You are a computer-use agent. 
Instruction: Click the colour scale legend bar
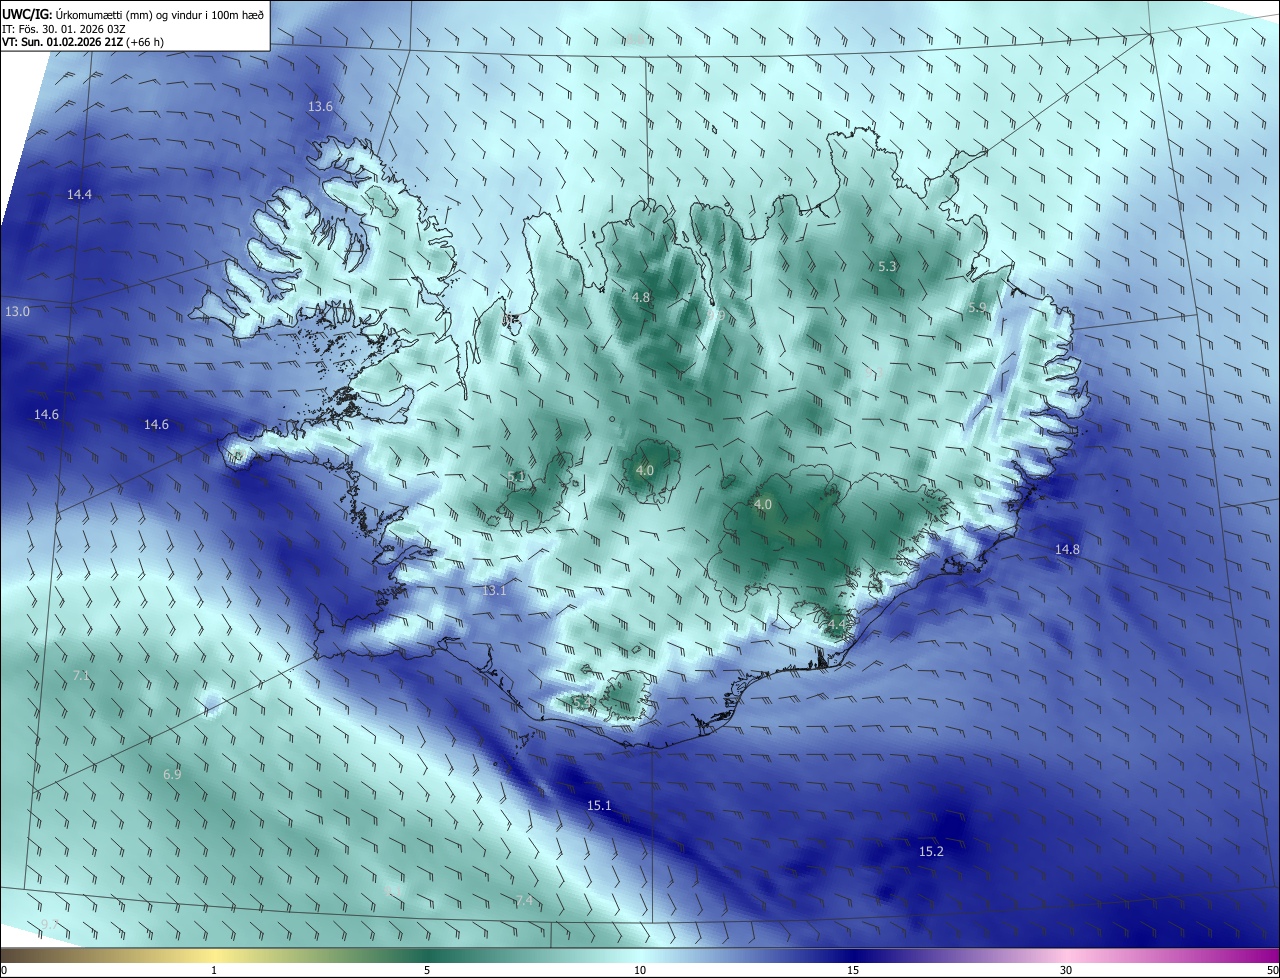point(640,956)
